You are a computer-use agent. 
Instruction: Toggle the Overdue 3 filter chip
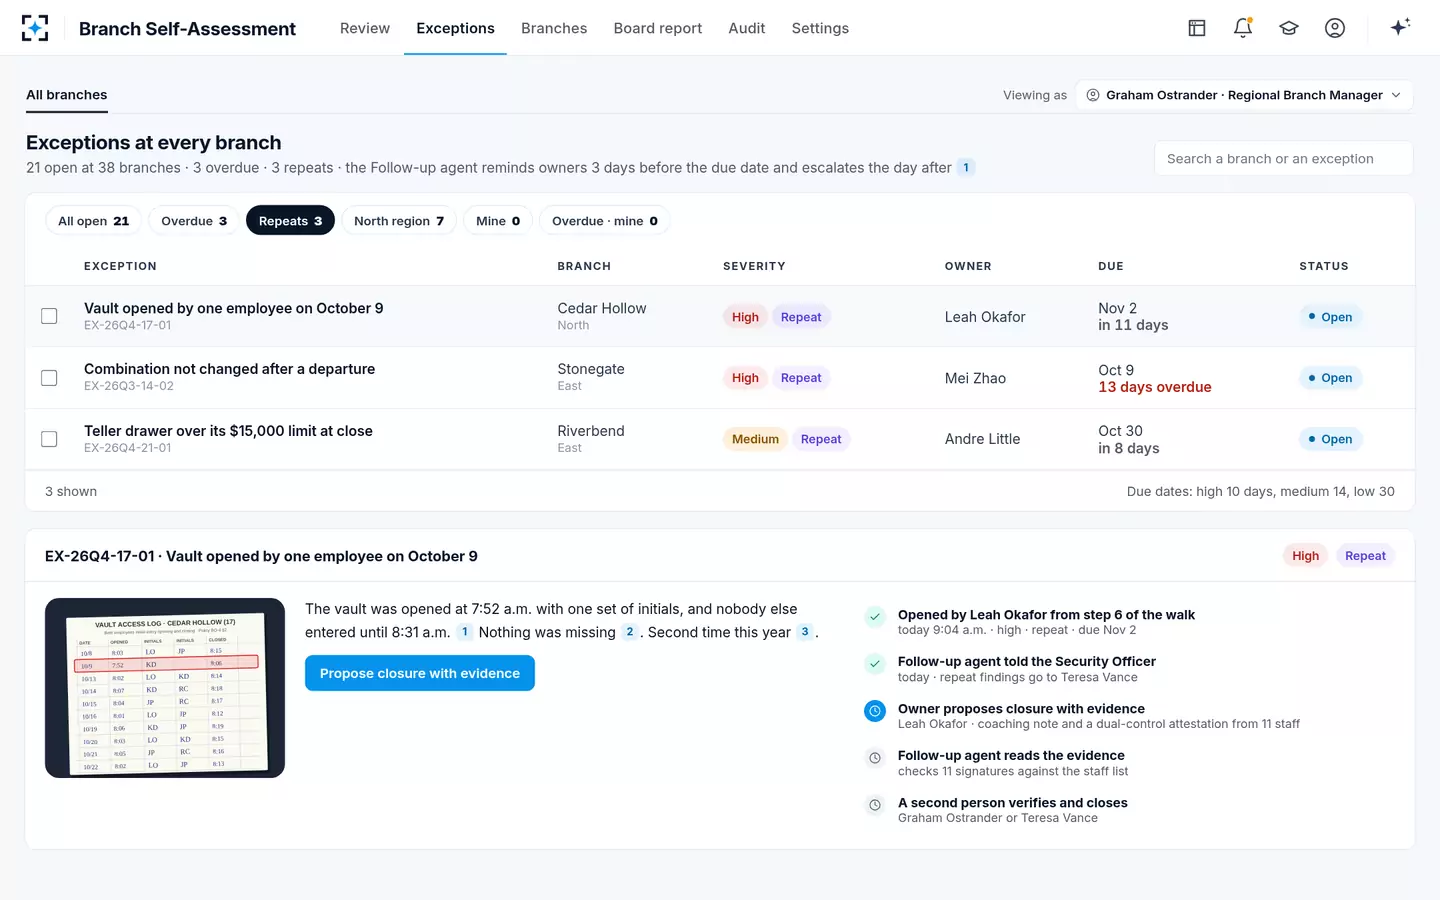point(194,221)
